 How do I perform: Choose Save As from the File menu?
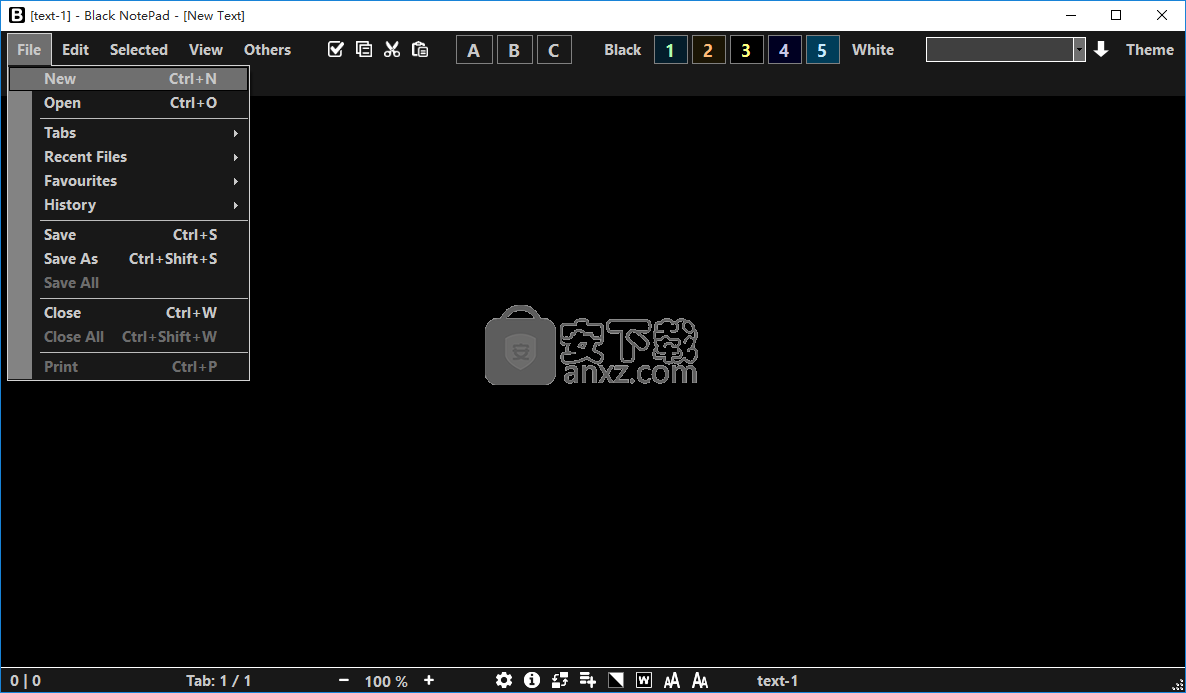(129, 259)
